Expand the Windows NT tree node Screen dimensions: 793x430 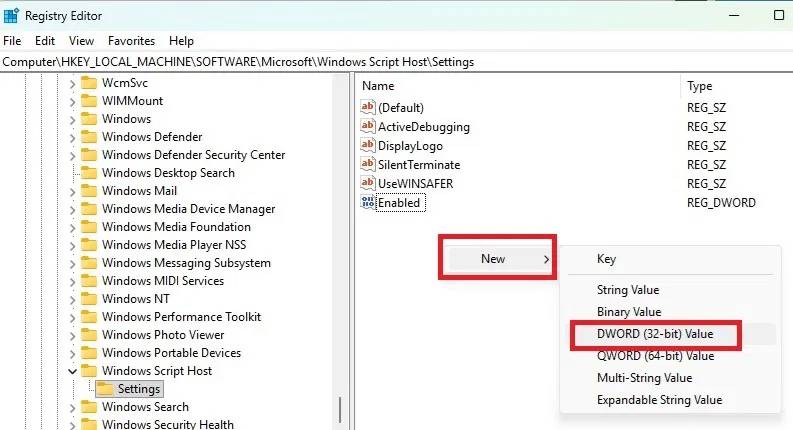coord(72,299)
